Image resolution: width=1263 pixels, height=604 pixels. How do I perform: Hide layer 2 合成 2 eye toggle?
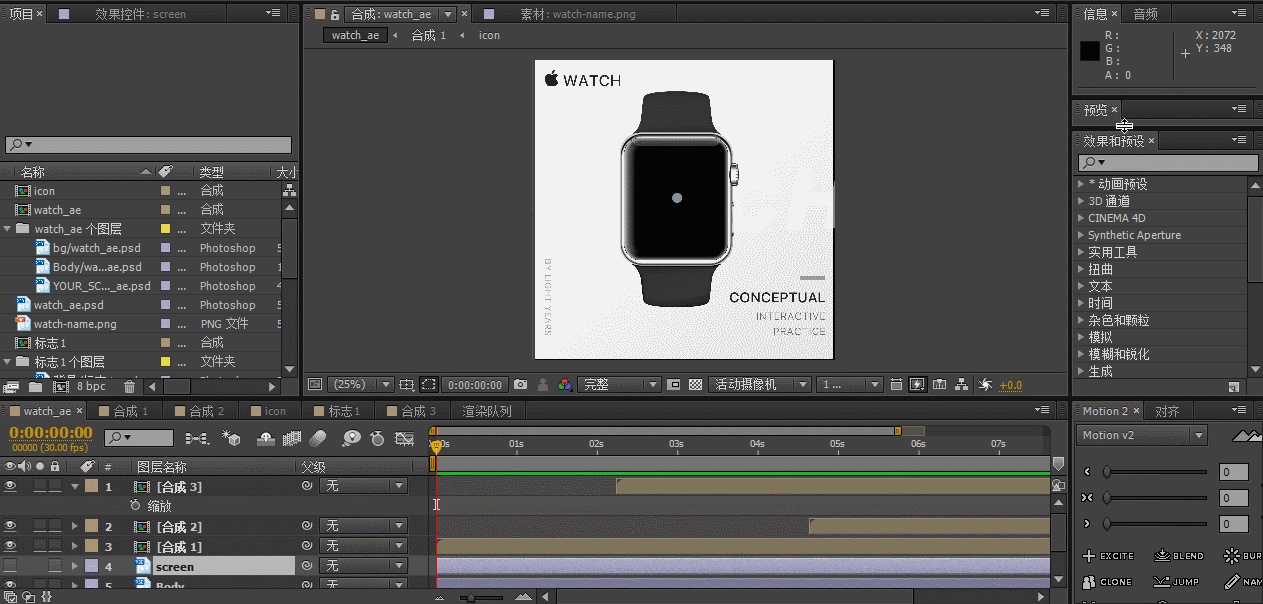coord(11,526)
